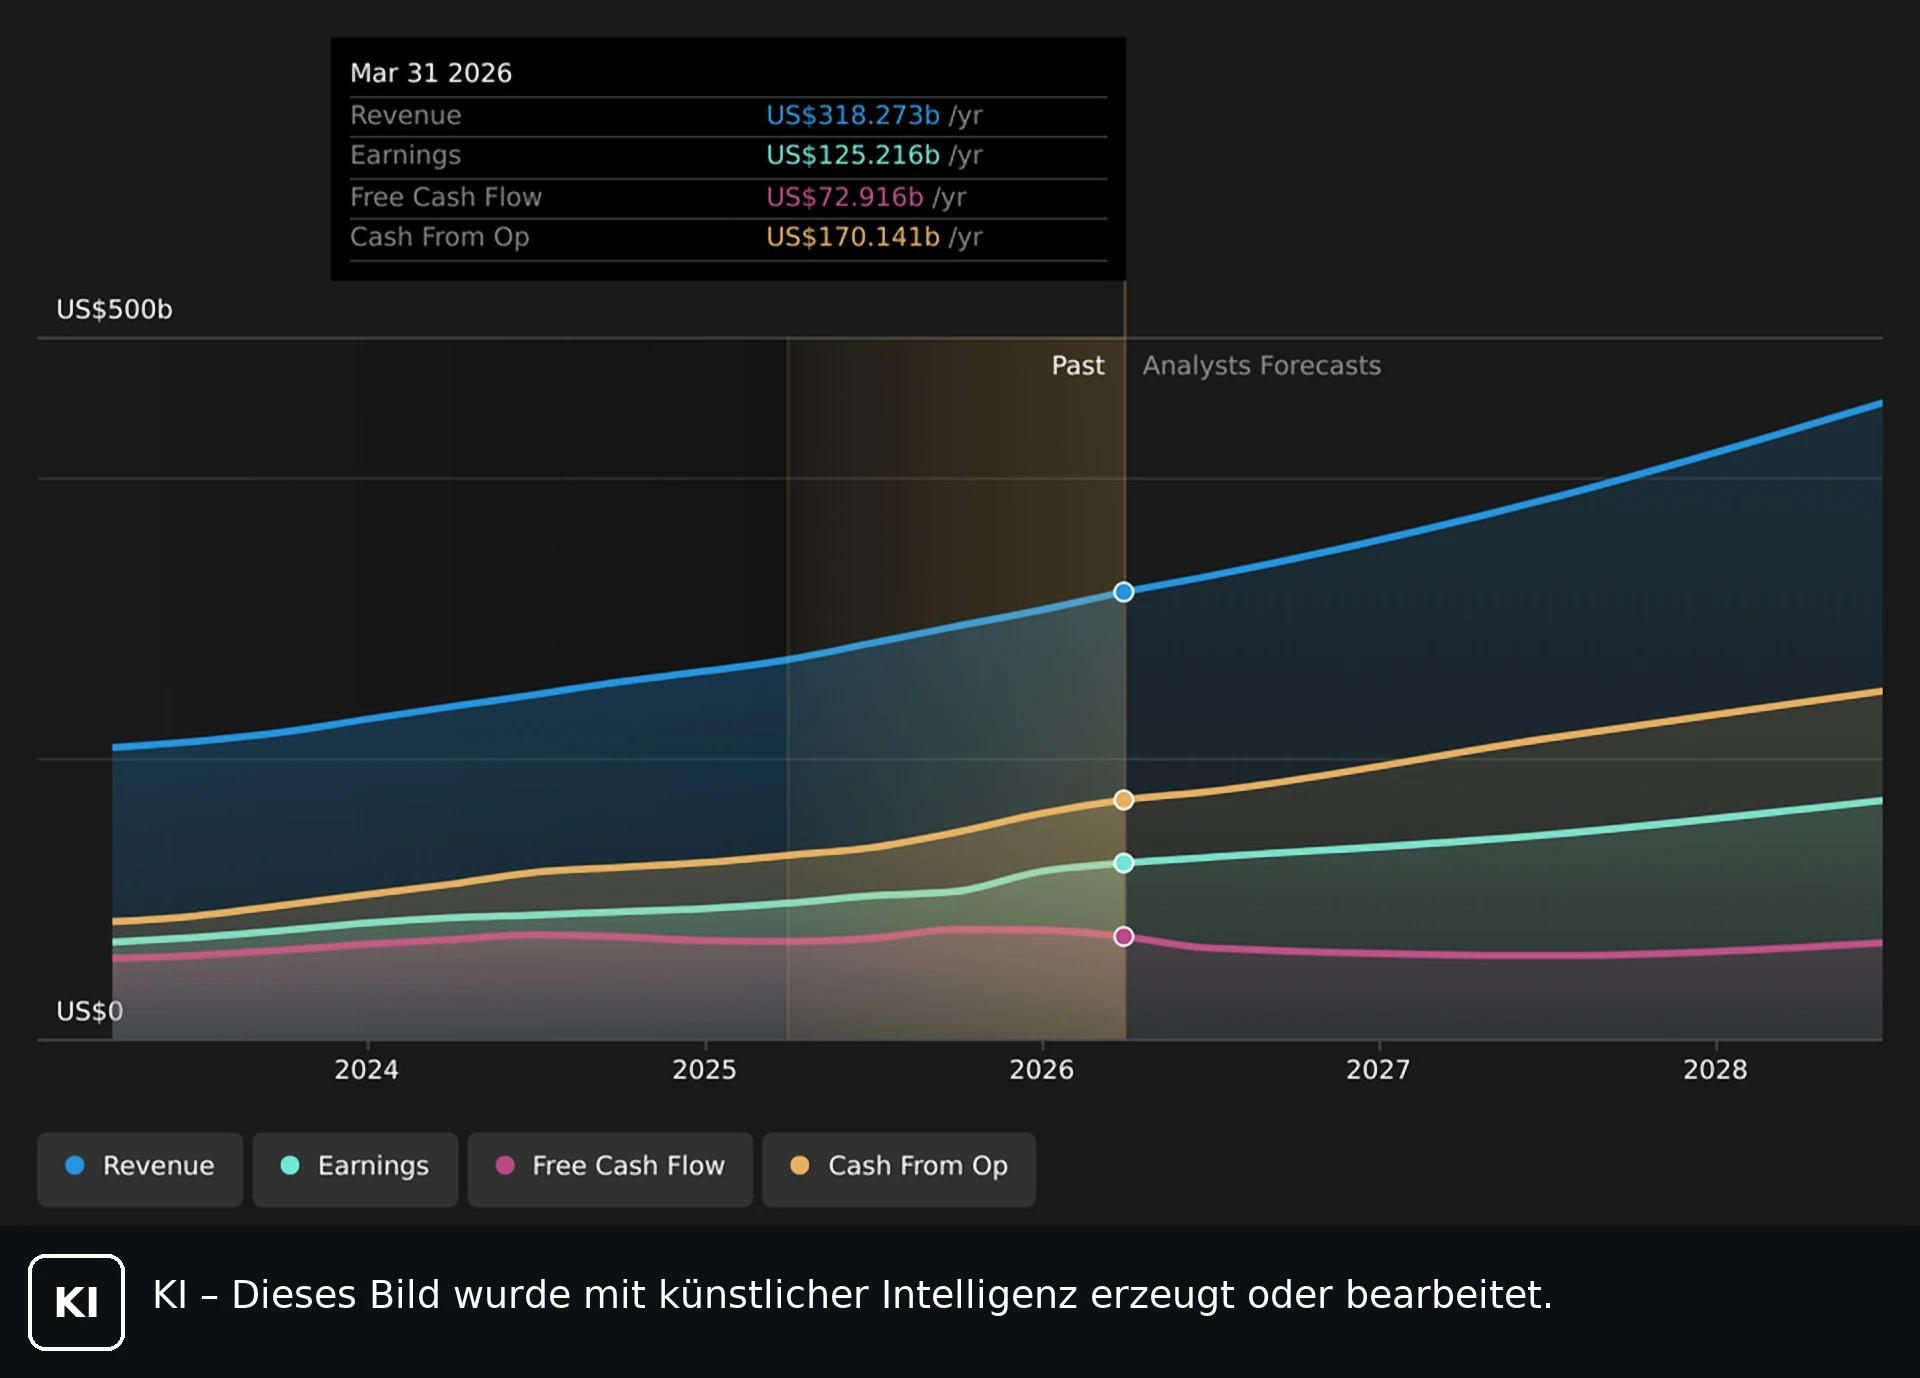
Task: Click the blue Revenue legend dot
Action: [x=75, y=1165]
